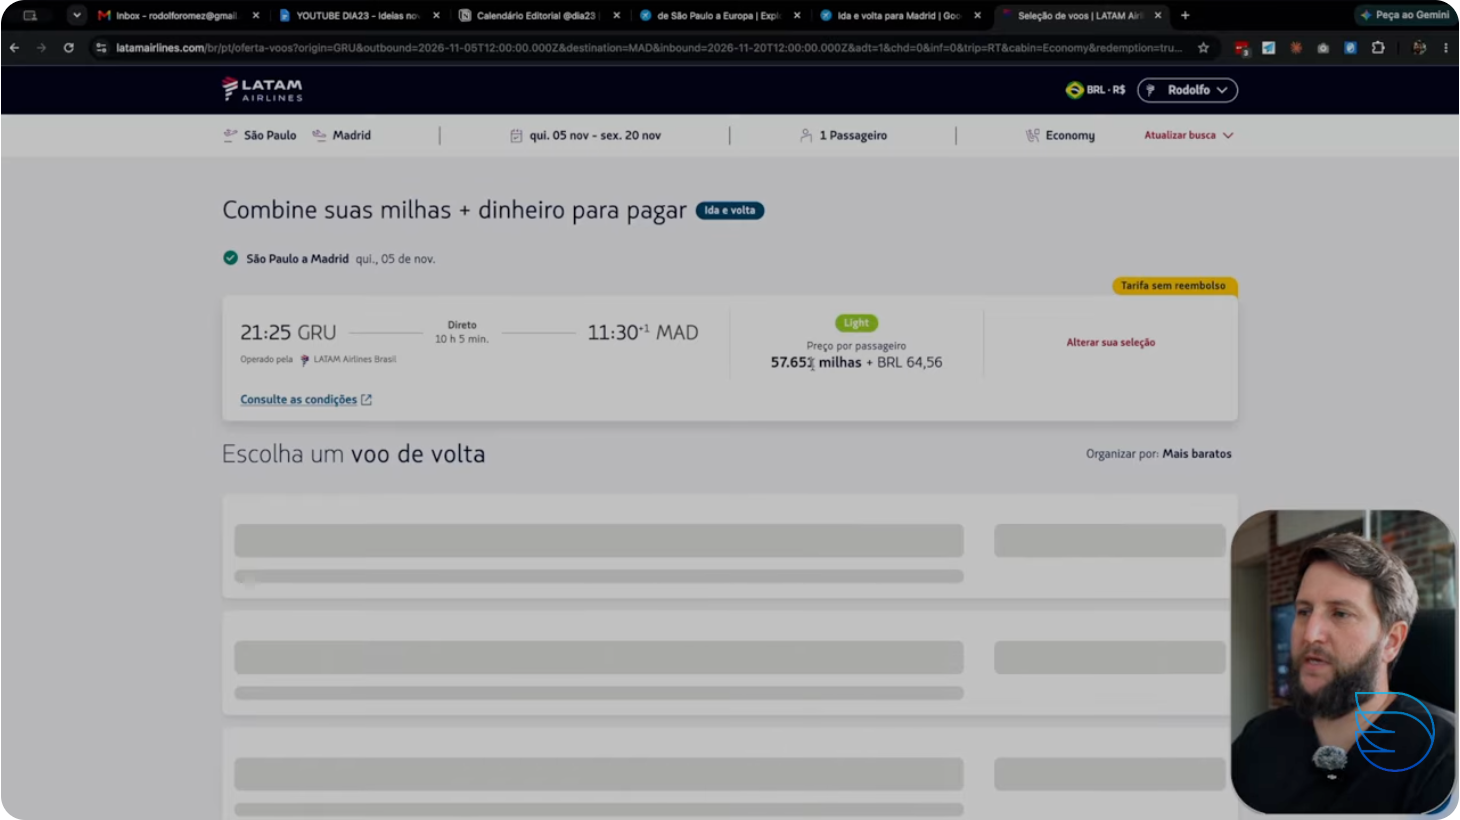1460x820 pixels.
Task: Click the qui. 05 nov - sex. 20 nov dates
Action: click(595, 135)
